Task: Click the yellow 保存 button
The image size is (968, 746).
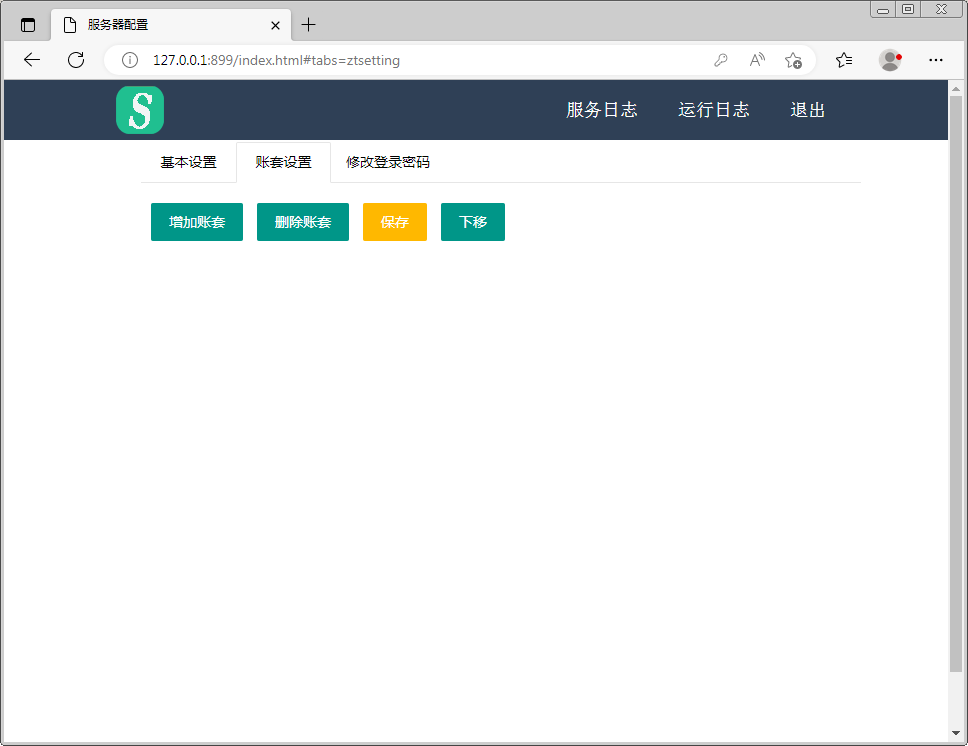Action: pos(394,222)
